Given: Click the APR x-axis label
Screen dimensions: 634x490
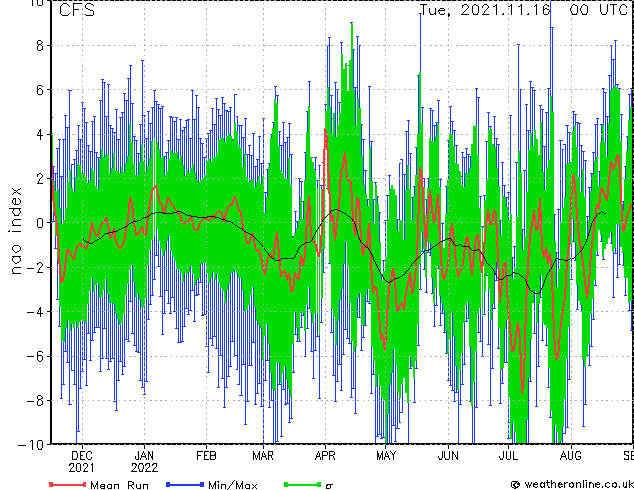Looking at the screenshot, I should pyautogui.click(x=325, y=456).
